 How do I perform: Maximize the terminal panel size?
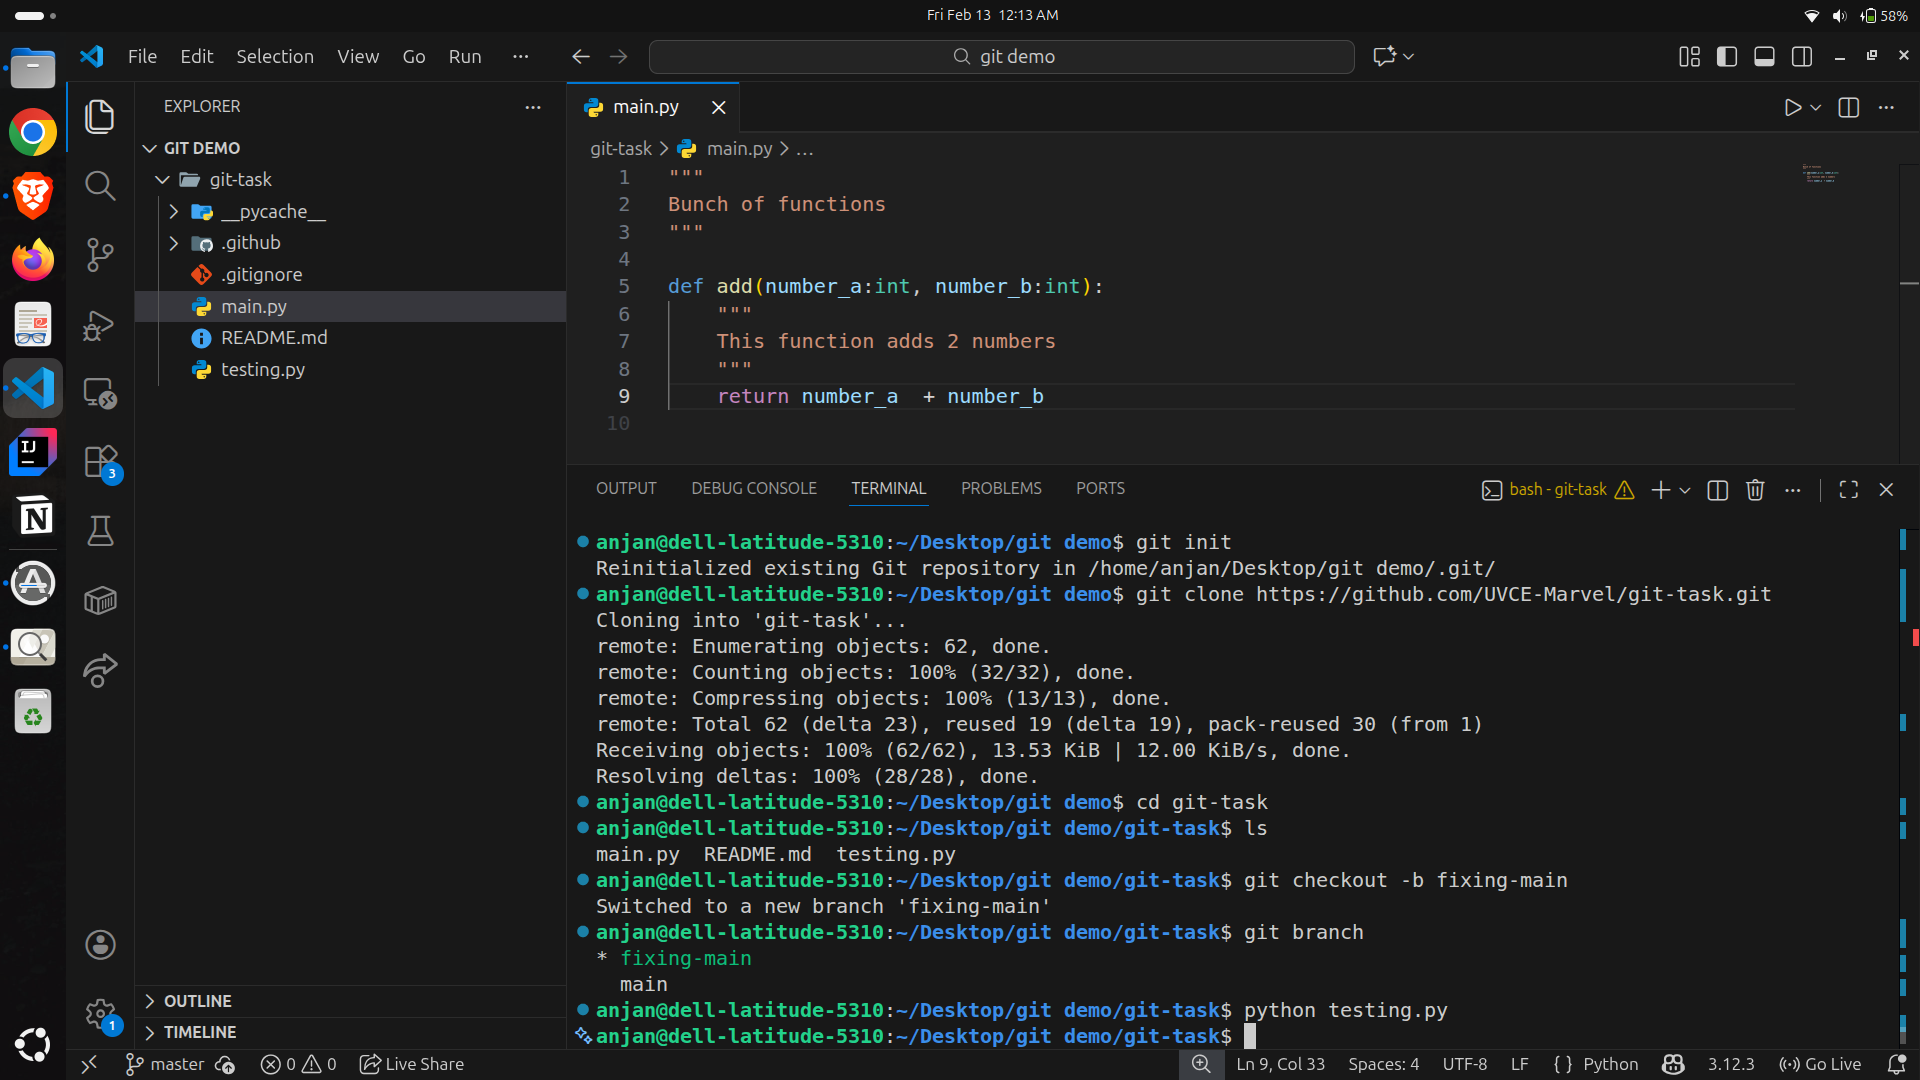1848,490
